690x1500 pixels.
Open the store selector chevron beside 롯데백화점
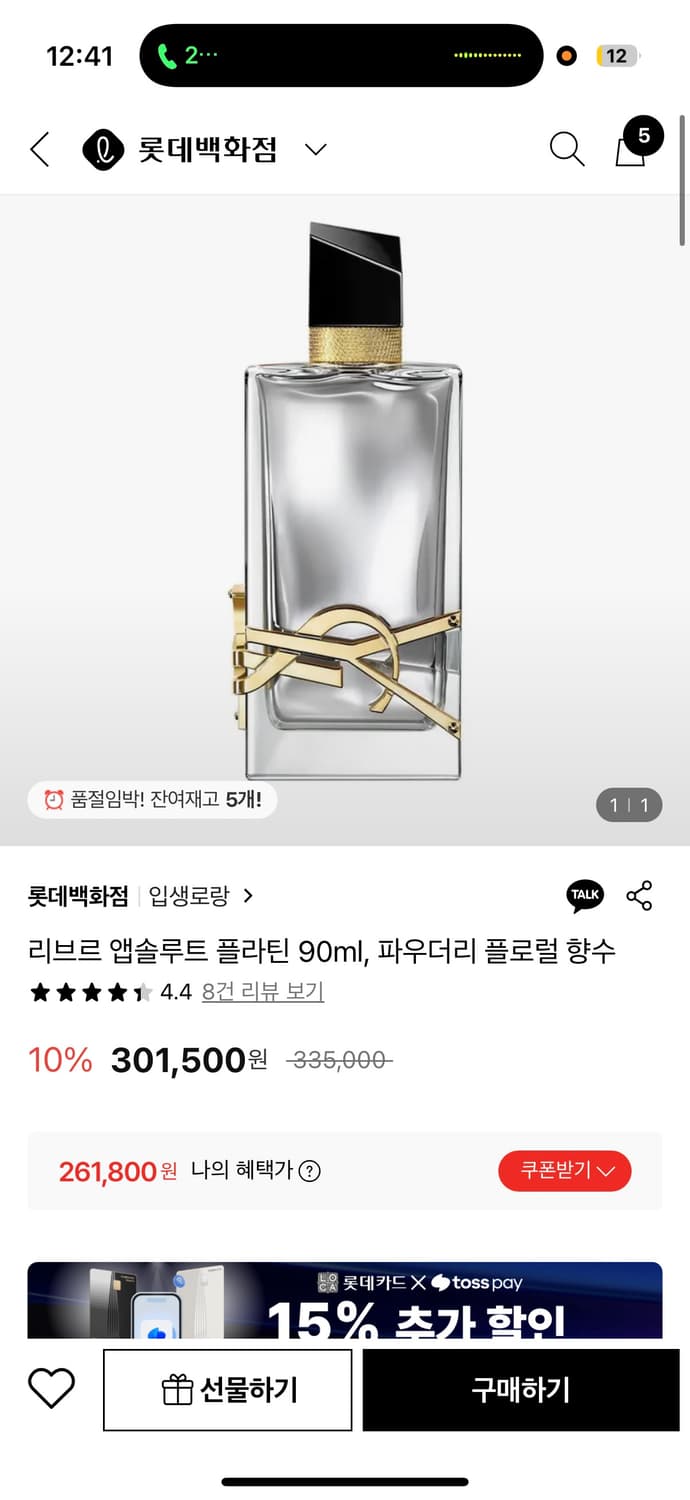[315, 148]
